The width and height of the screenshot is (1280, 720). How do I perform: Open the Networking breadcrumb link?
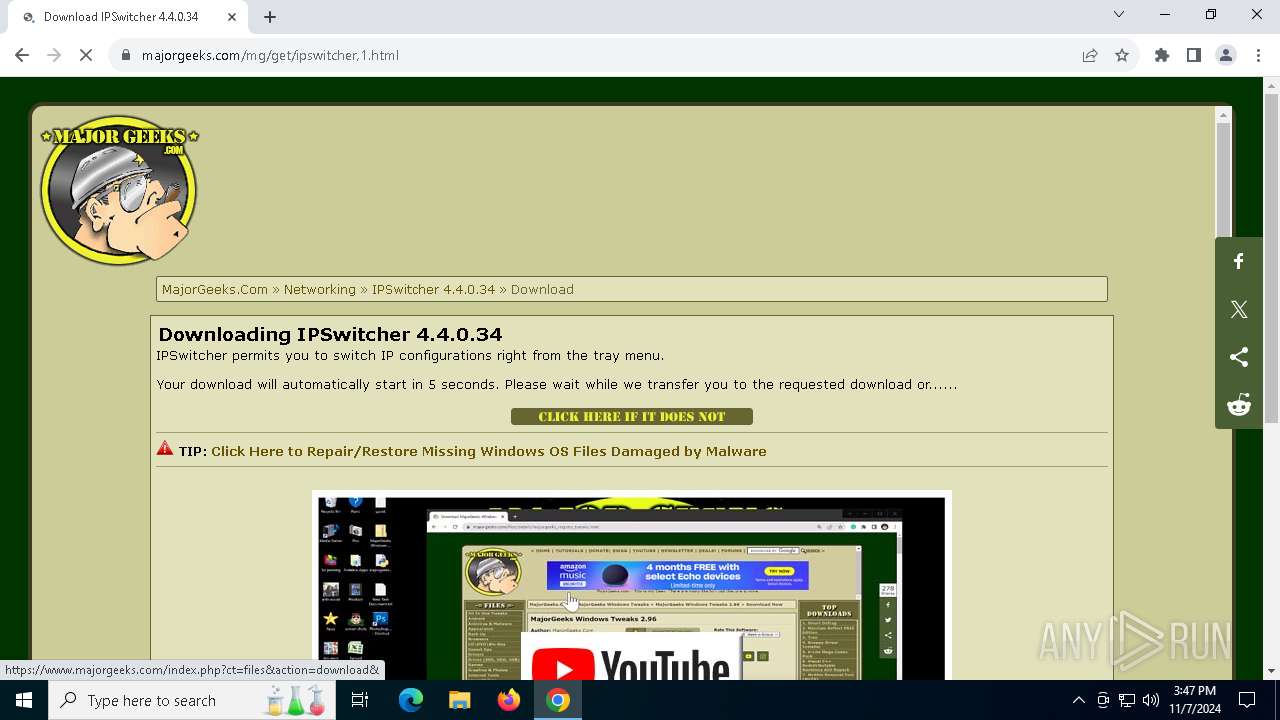[x=320, y=289]
